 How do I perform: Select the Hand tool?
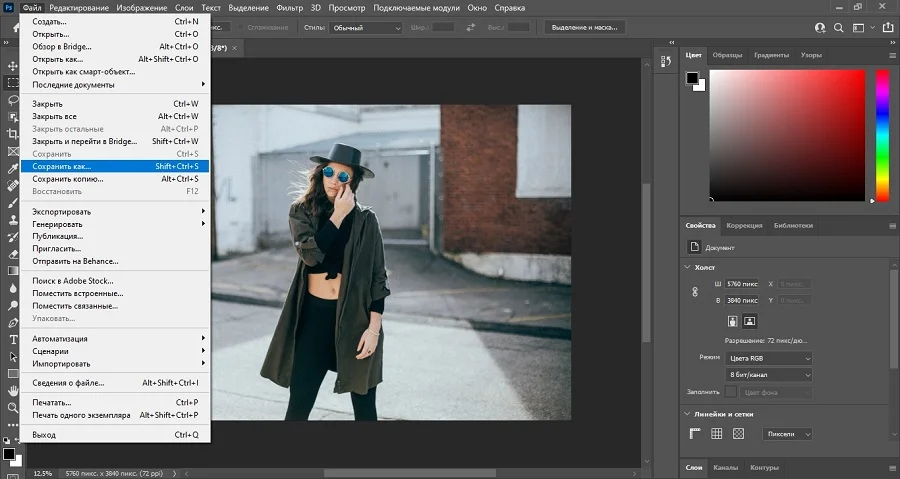click(13, 391)
